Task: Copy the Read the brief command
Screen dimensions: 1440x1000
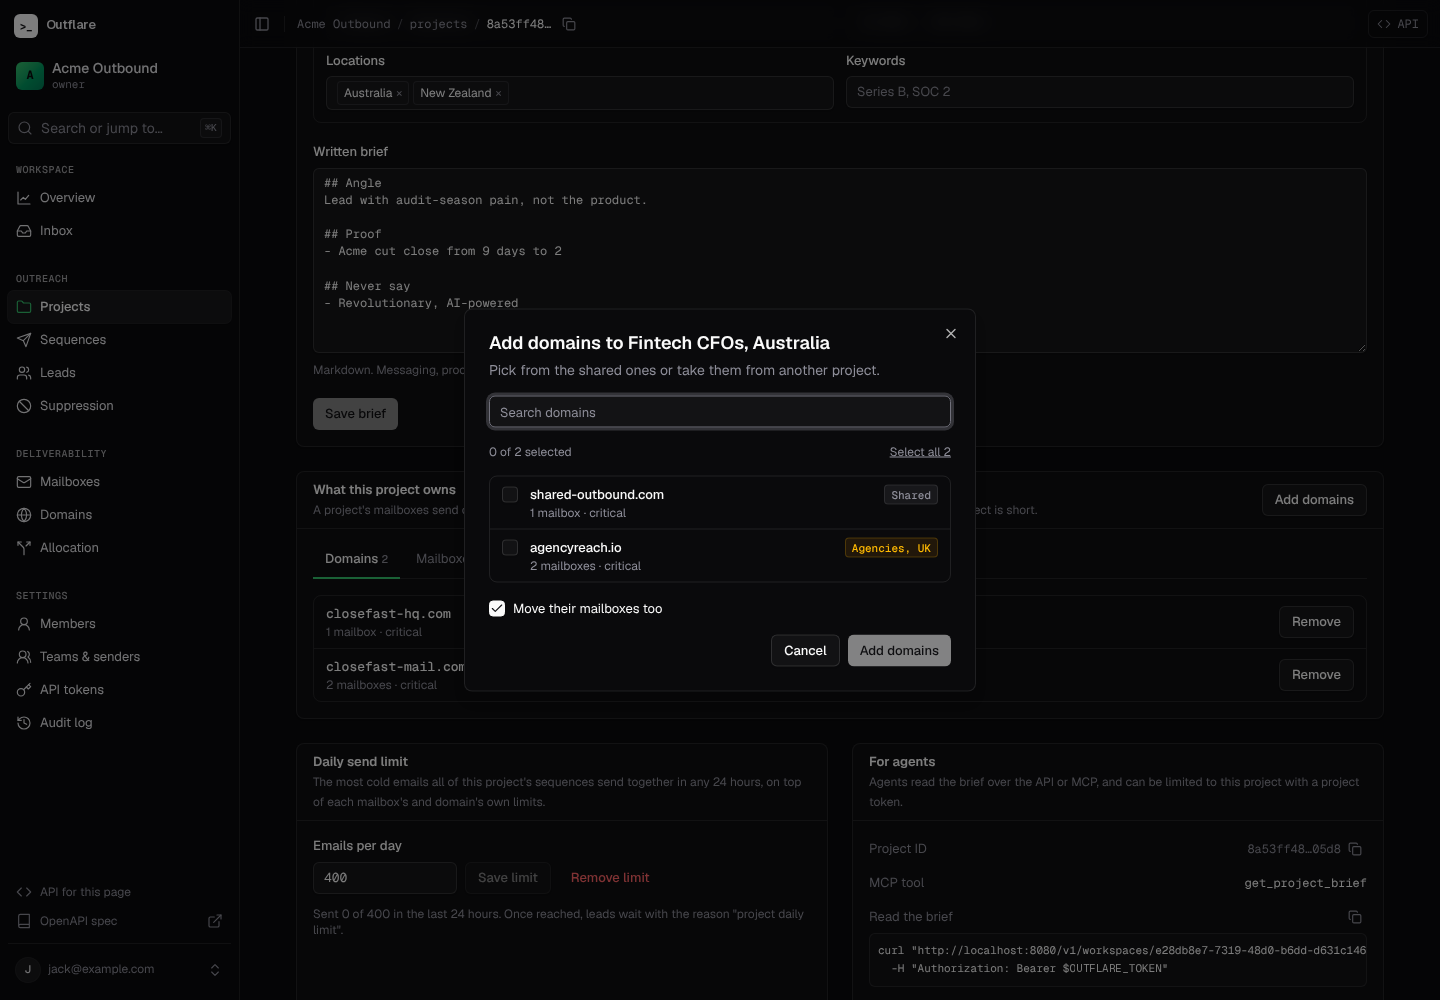Action: pyautogui.click(x=1355, y=917)
